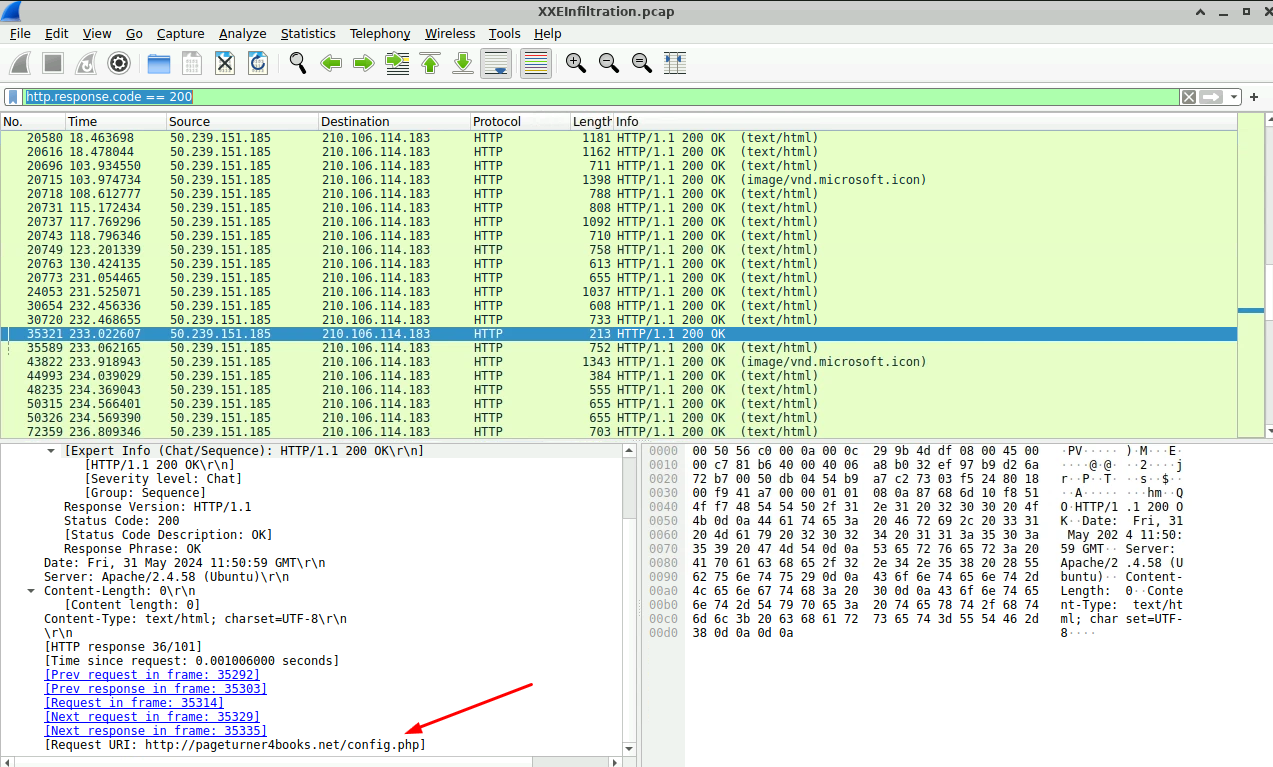
Task: Open the Go menu
Action: (134, 33)
